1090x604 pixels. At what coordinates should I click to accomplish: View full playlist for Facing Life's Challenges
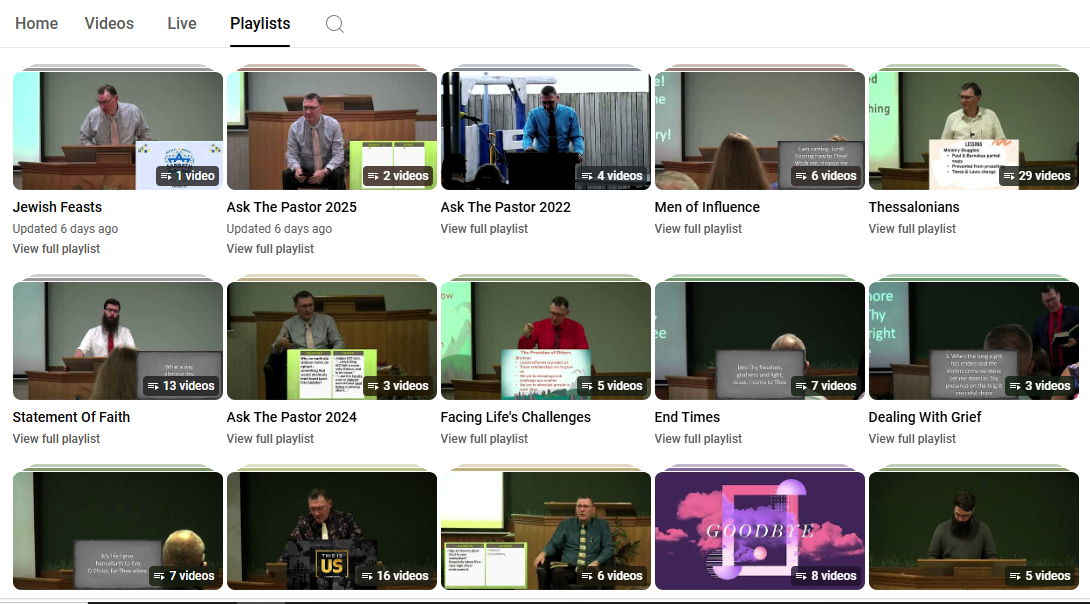[x=485, y=439]
